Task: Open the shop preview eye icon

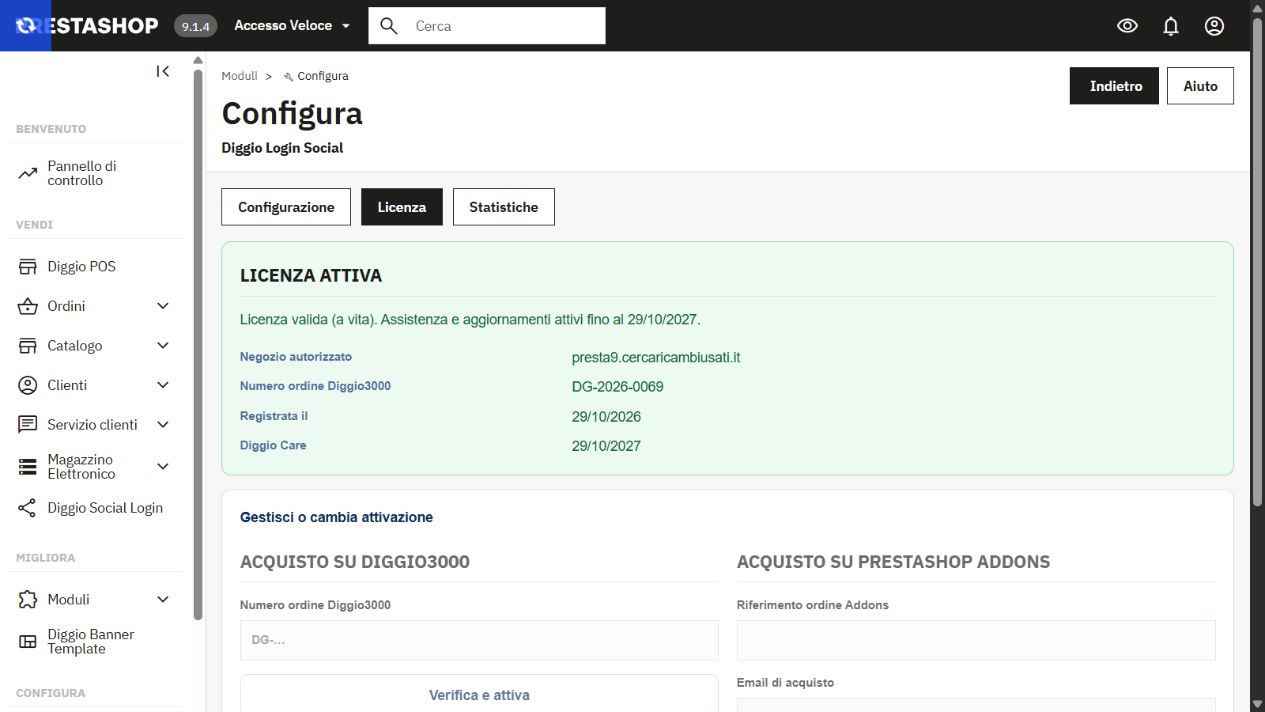Action: pyautogui.click(x=1127, y=26)
